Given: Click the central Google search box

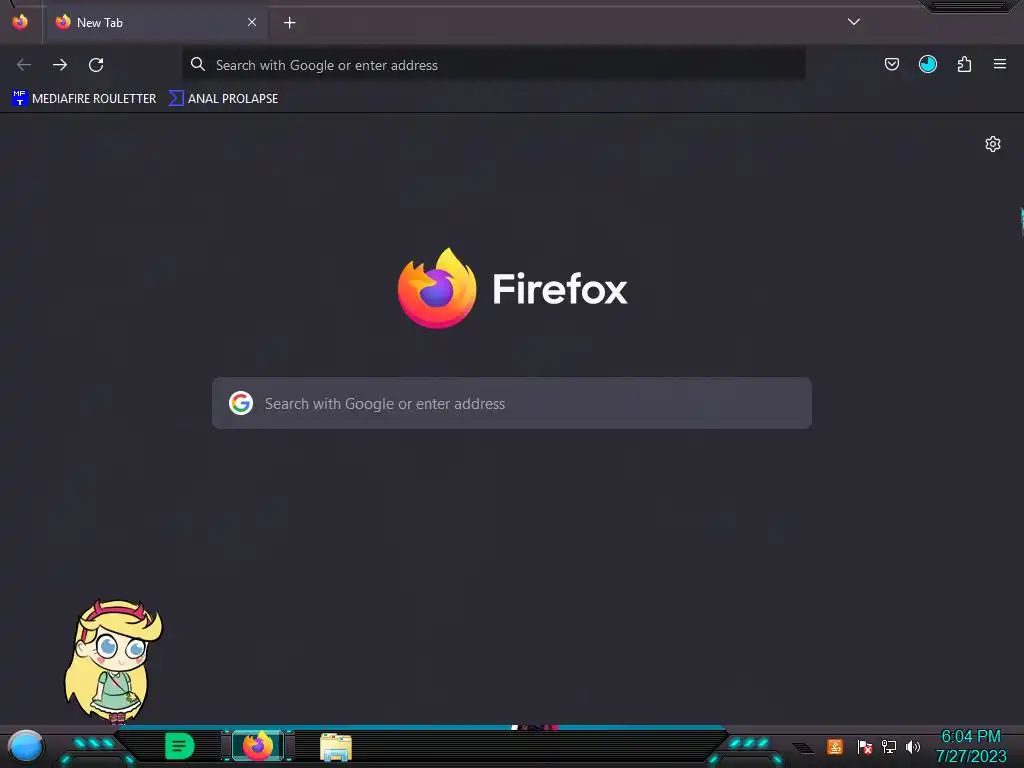Looking at the screenshot, I should pos(512,403).
